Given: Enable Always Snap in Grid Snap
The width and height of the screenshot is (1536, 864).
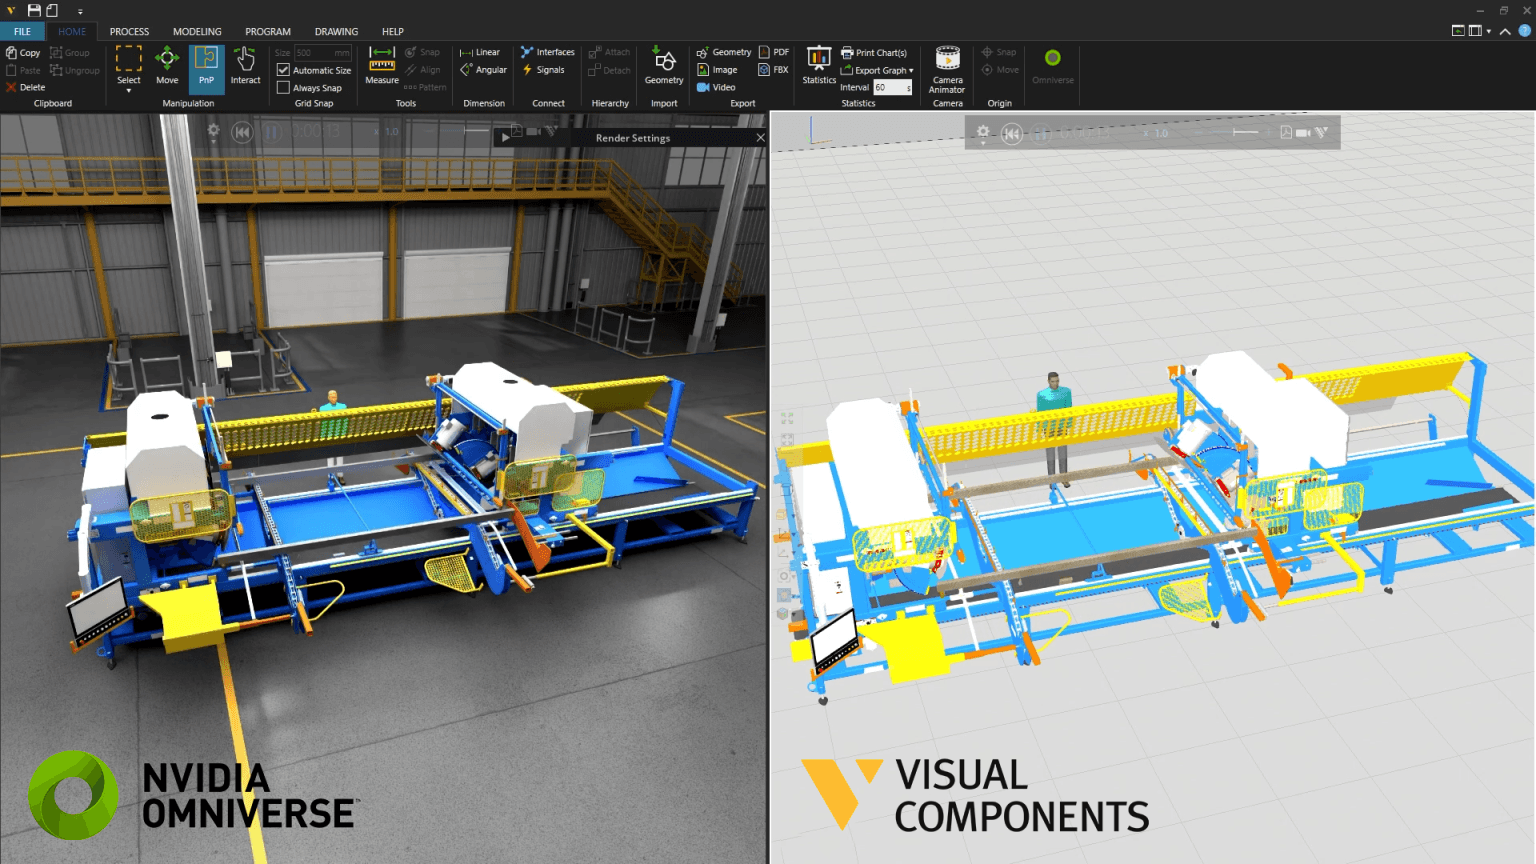Looking at the screenshot, I should 284,88.
